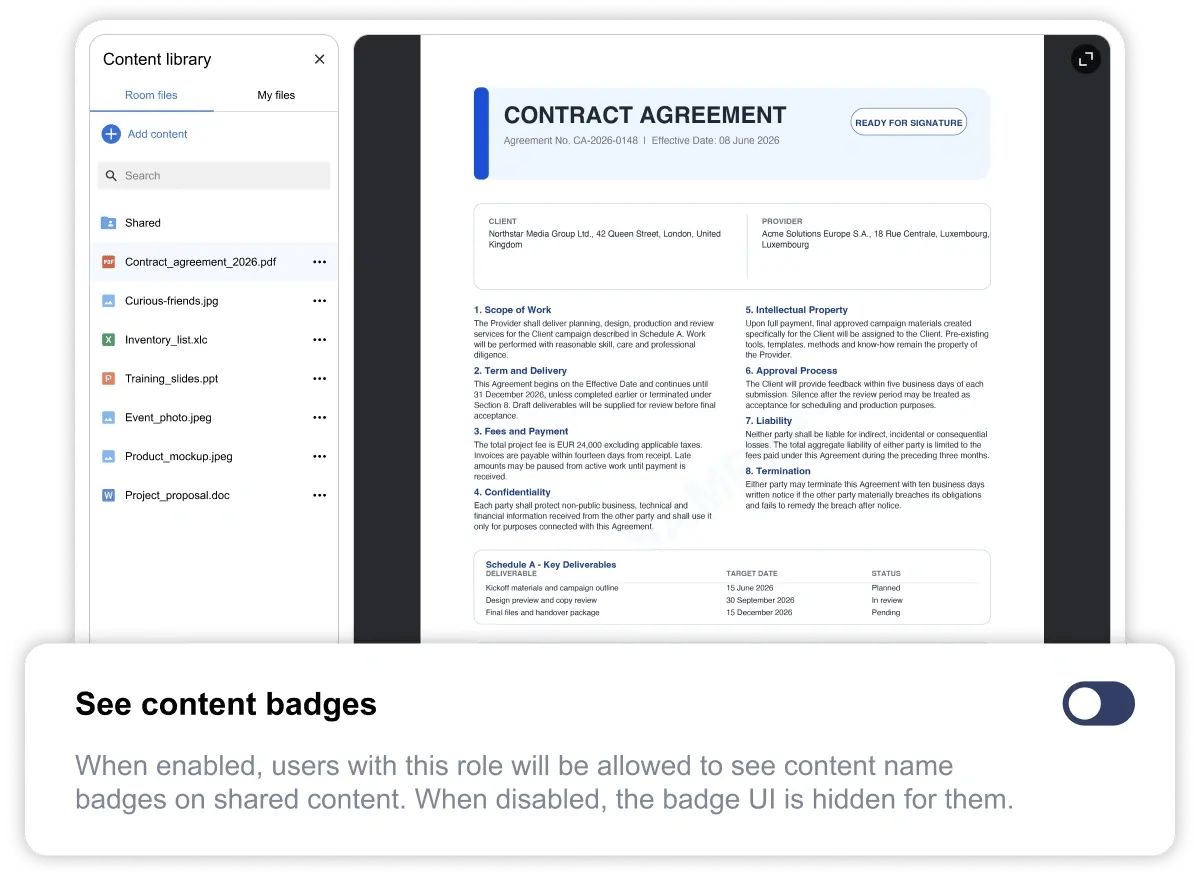
Task: Click the 1. Scope of Work heading
Action: (x=512, y=310)
